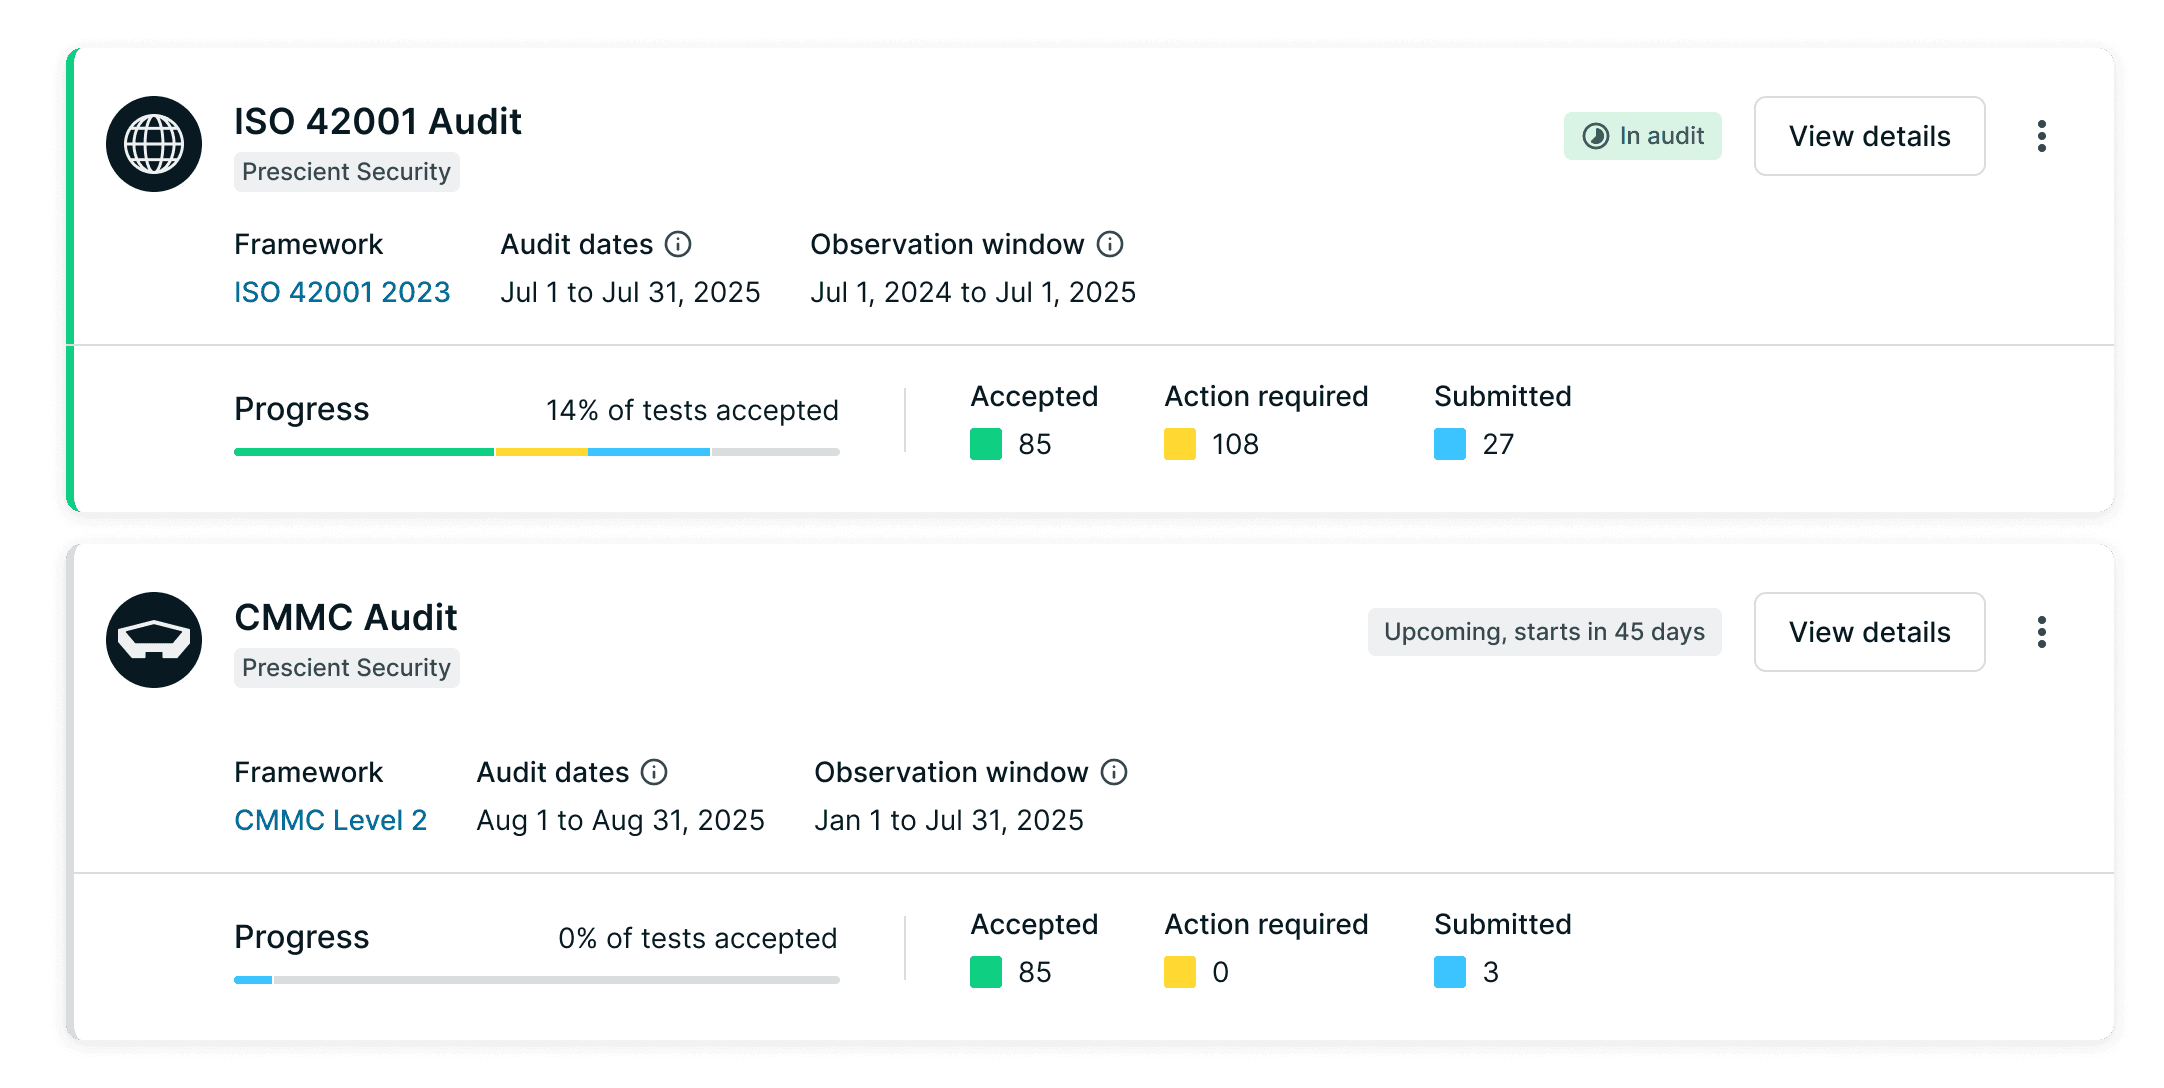Open the ISO 42001 2023 framework link
The width and height of the screenshot is (2164, 1088).
tap(342, 292)
